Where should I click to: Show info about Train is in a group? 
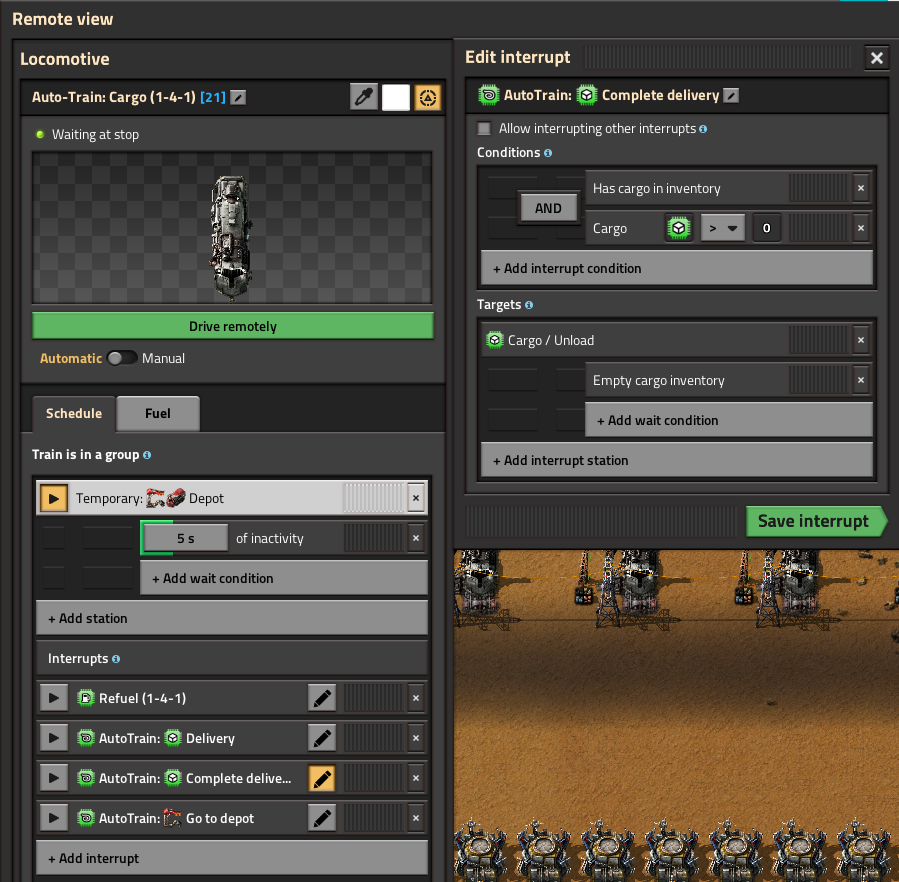click(147, 455)
